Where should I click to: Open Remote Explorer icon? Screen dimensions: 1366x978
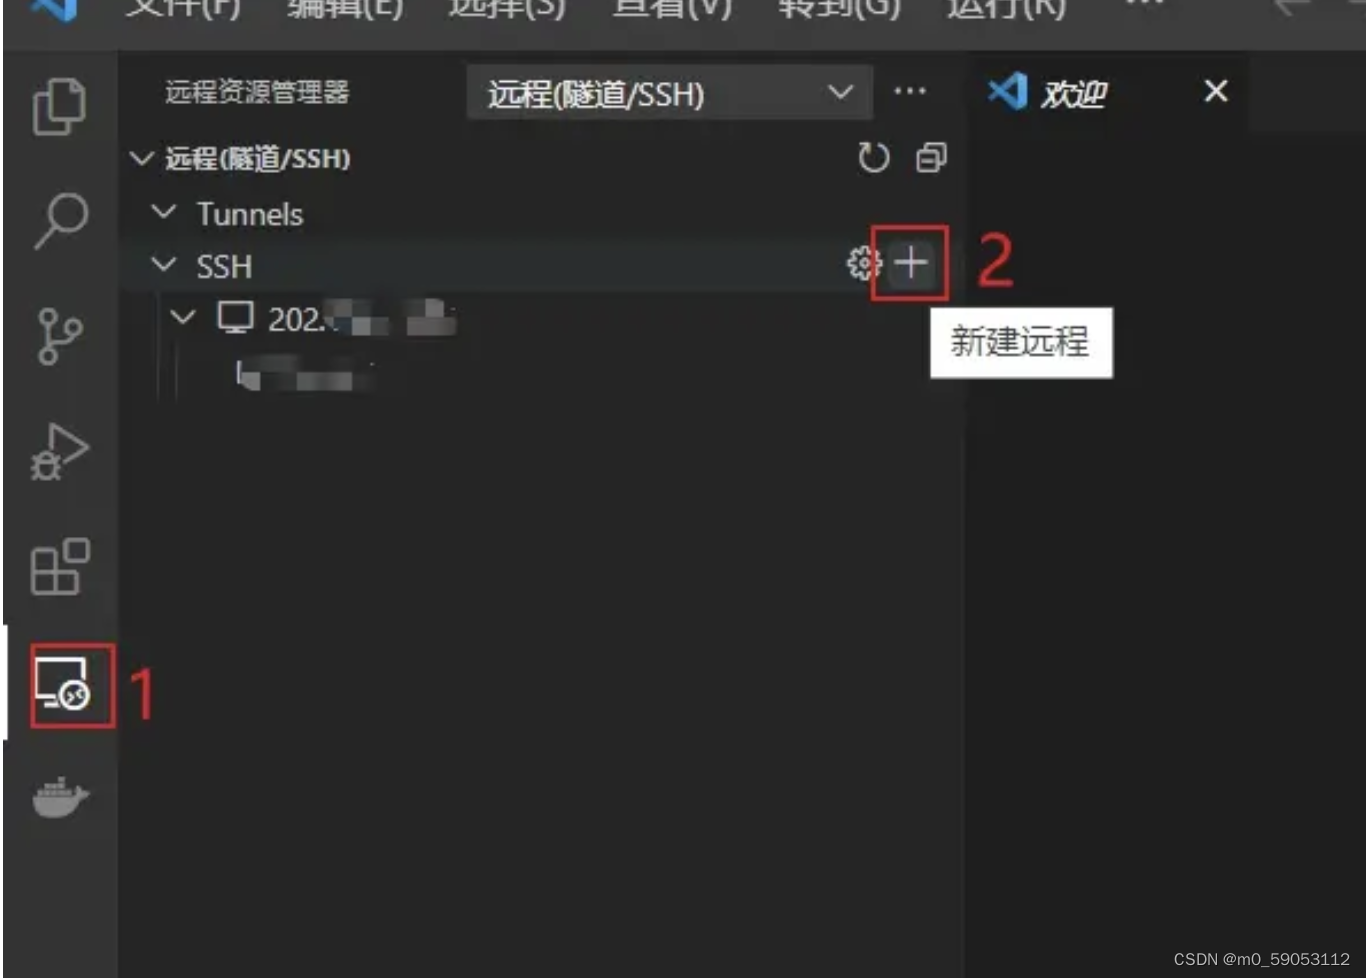(62, 685)
